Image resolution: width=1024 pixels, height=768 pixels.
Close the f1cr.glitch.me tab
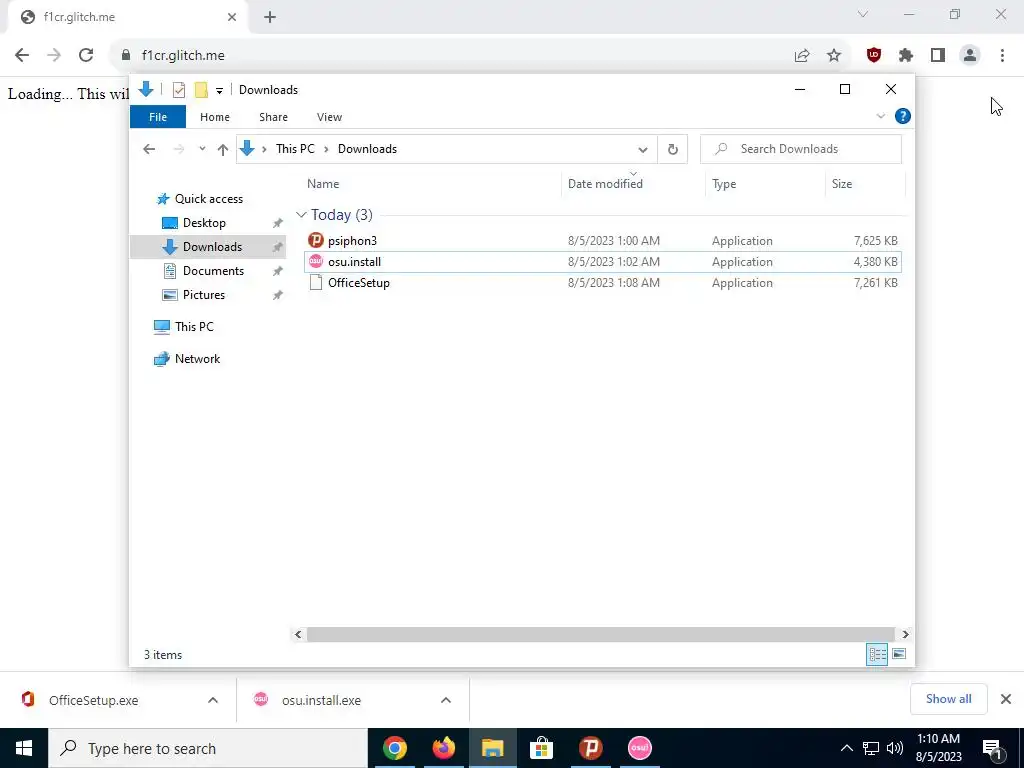pos(232,17)
